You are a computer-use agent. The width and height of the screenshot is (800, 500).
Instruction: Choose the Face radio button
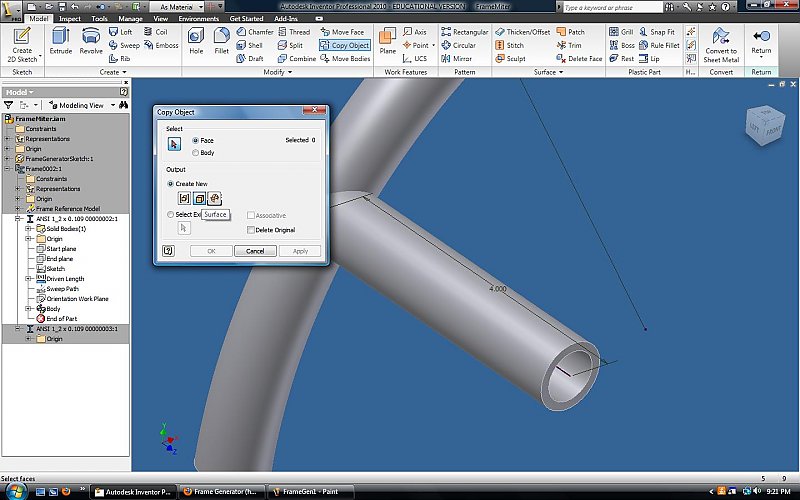[x=196, y=141]
